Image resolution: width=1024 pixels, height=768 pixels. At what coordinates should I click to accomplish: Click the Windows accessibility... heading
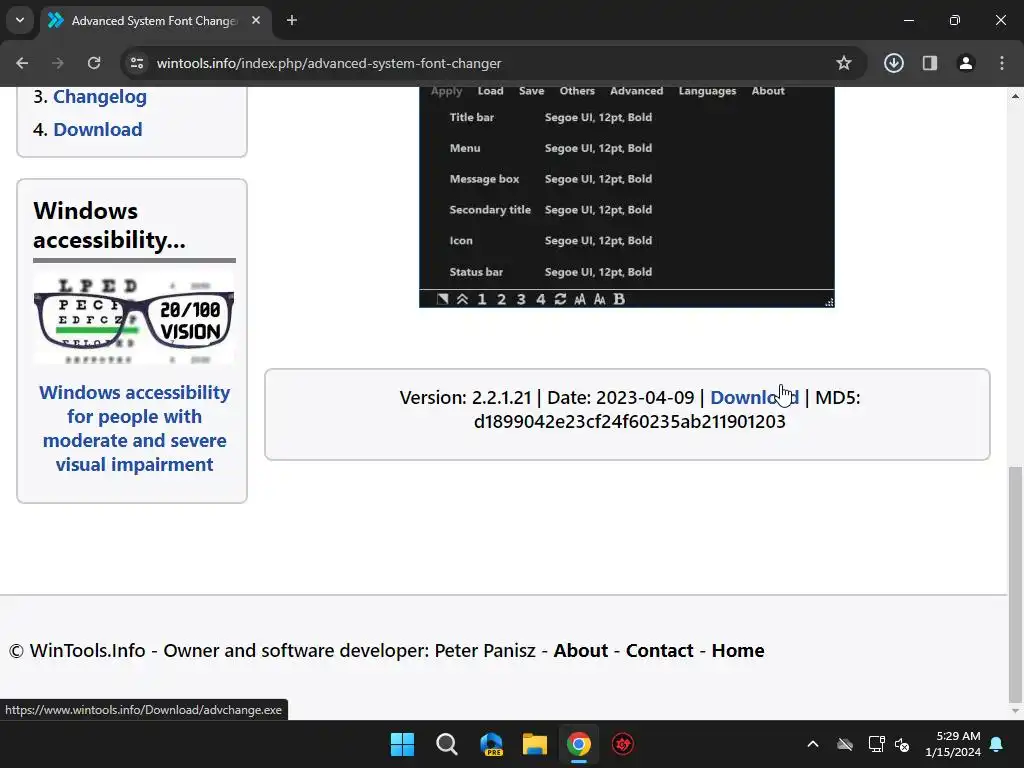[x=110, y=225]
